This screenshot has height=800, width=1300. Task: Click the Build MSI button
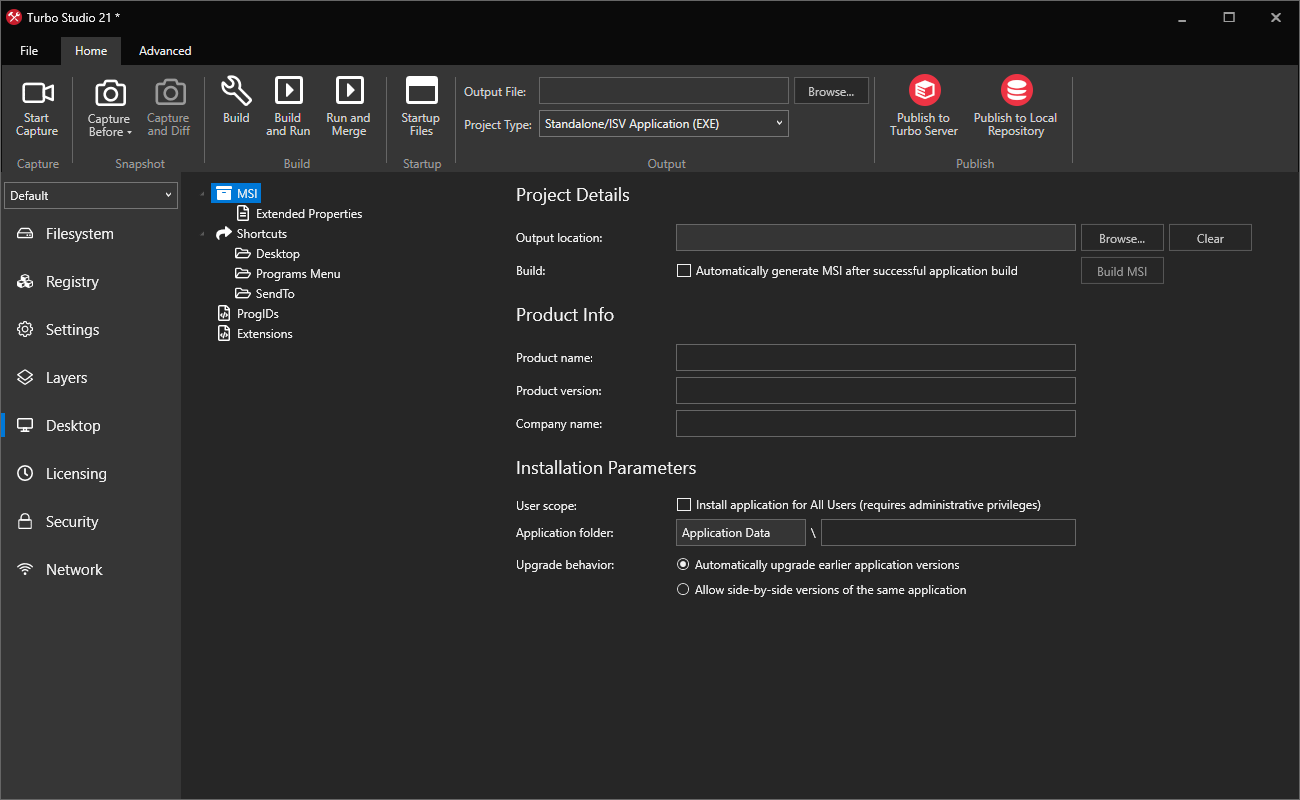click(1121, 270)
